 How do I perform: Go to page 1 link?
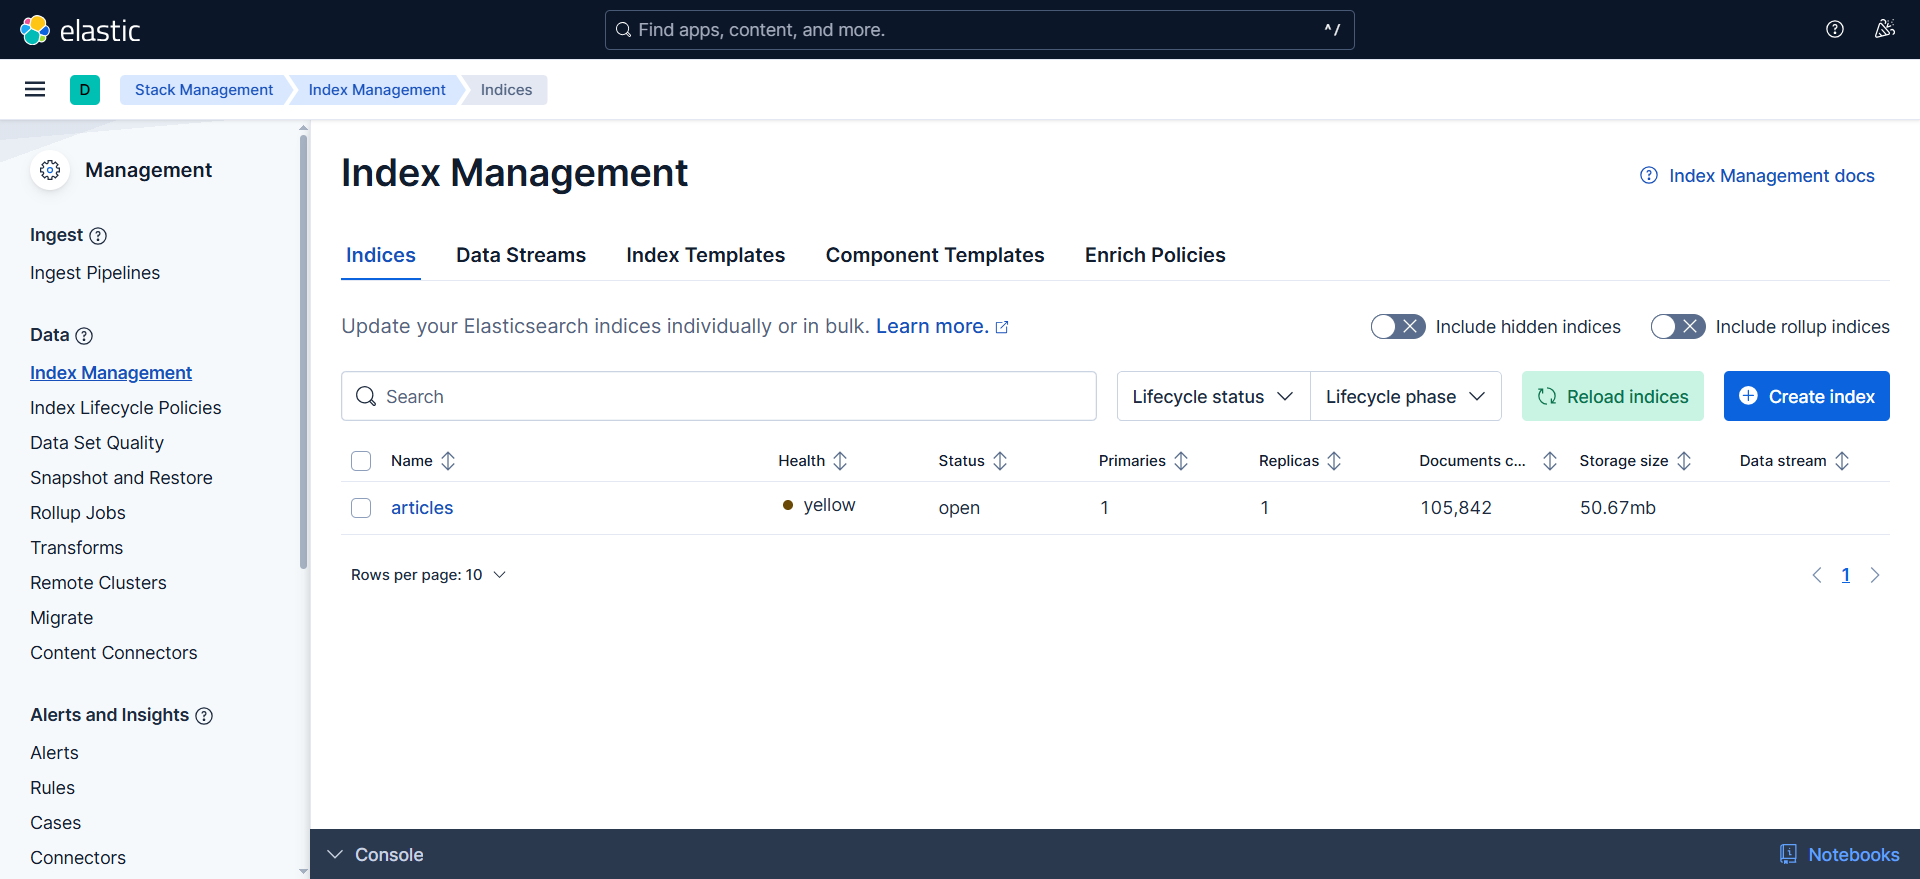(x=1846, y=575)
